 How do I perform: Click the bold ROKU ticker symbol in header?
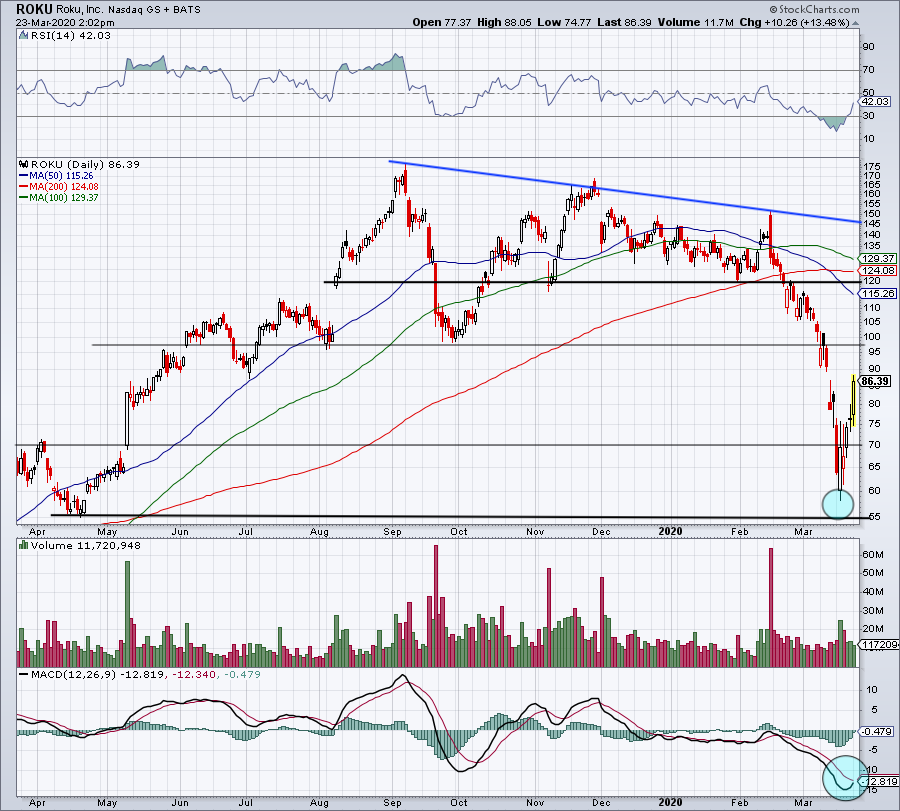[x=34, y=9]
